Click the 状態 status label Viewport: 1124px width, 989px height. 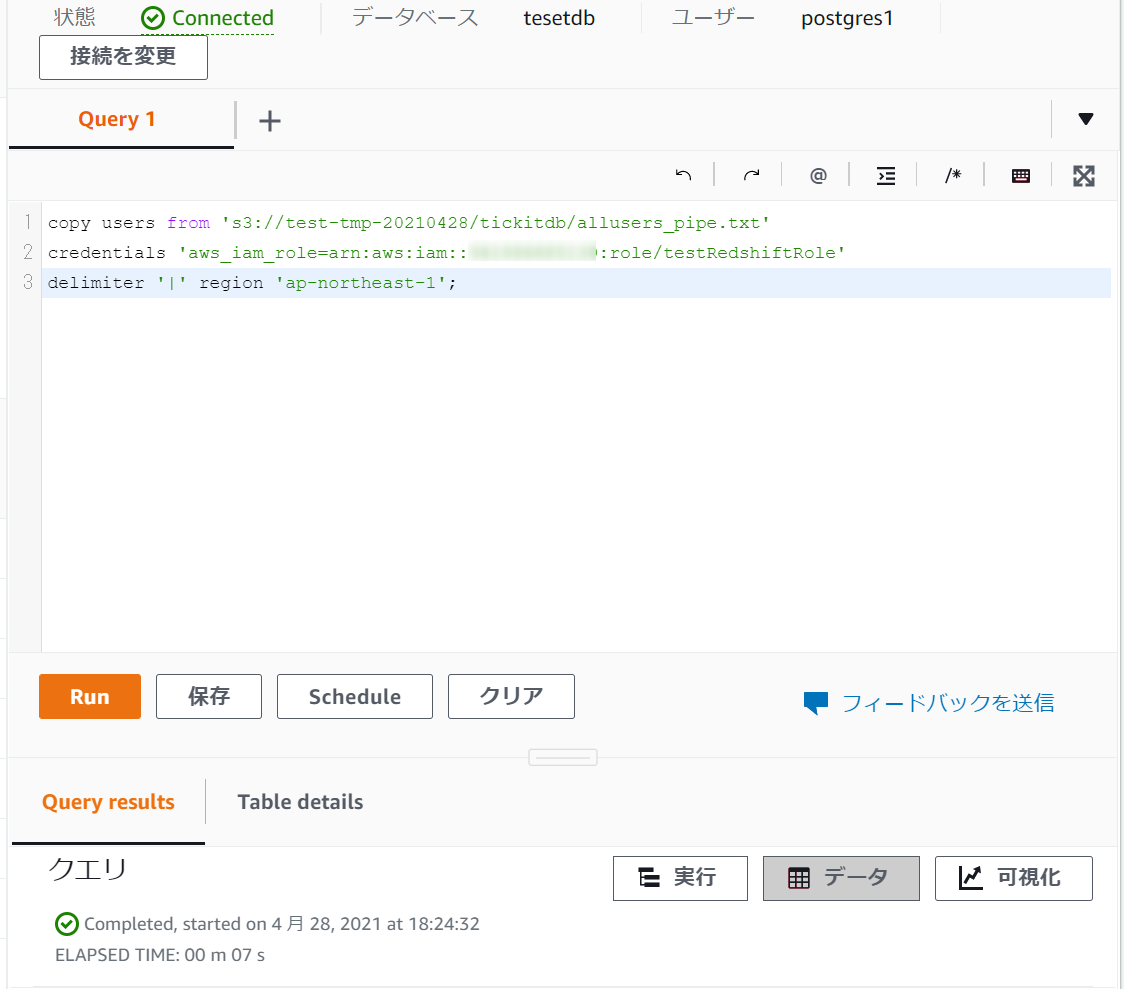pos(74,17)
